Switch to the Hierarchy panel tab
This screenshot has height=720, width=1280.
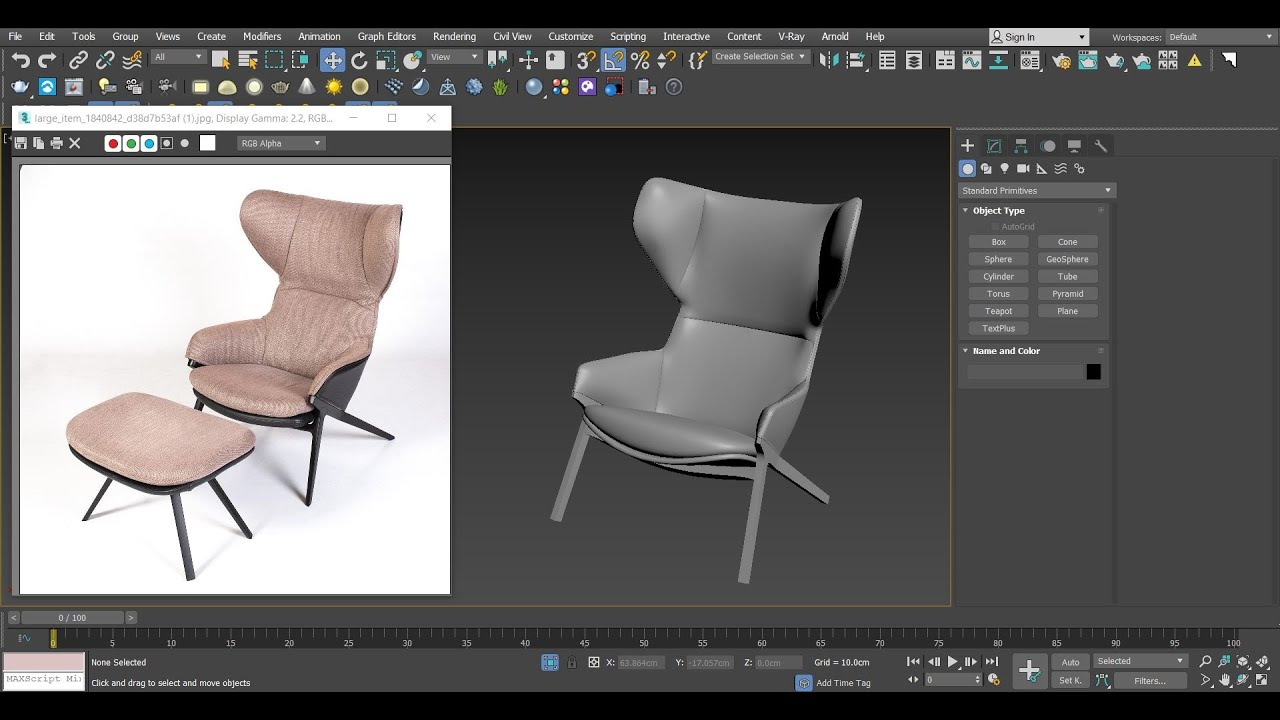[1021, 146]
